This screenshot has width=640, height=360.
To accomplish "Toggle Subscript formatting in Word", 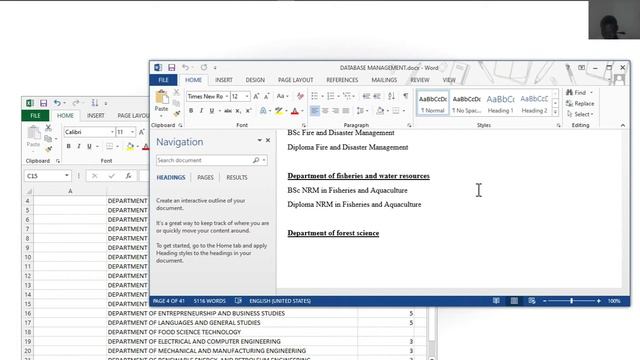I will coord(238,111).
